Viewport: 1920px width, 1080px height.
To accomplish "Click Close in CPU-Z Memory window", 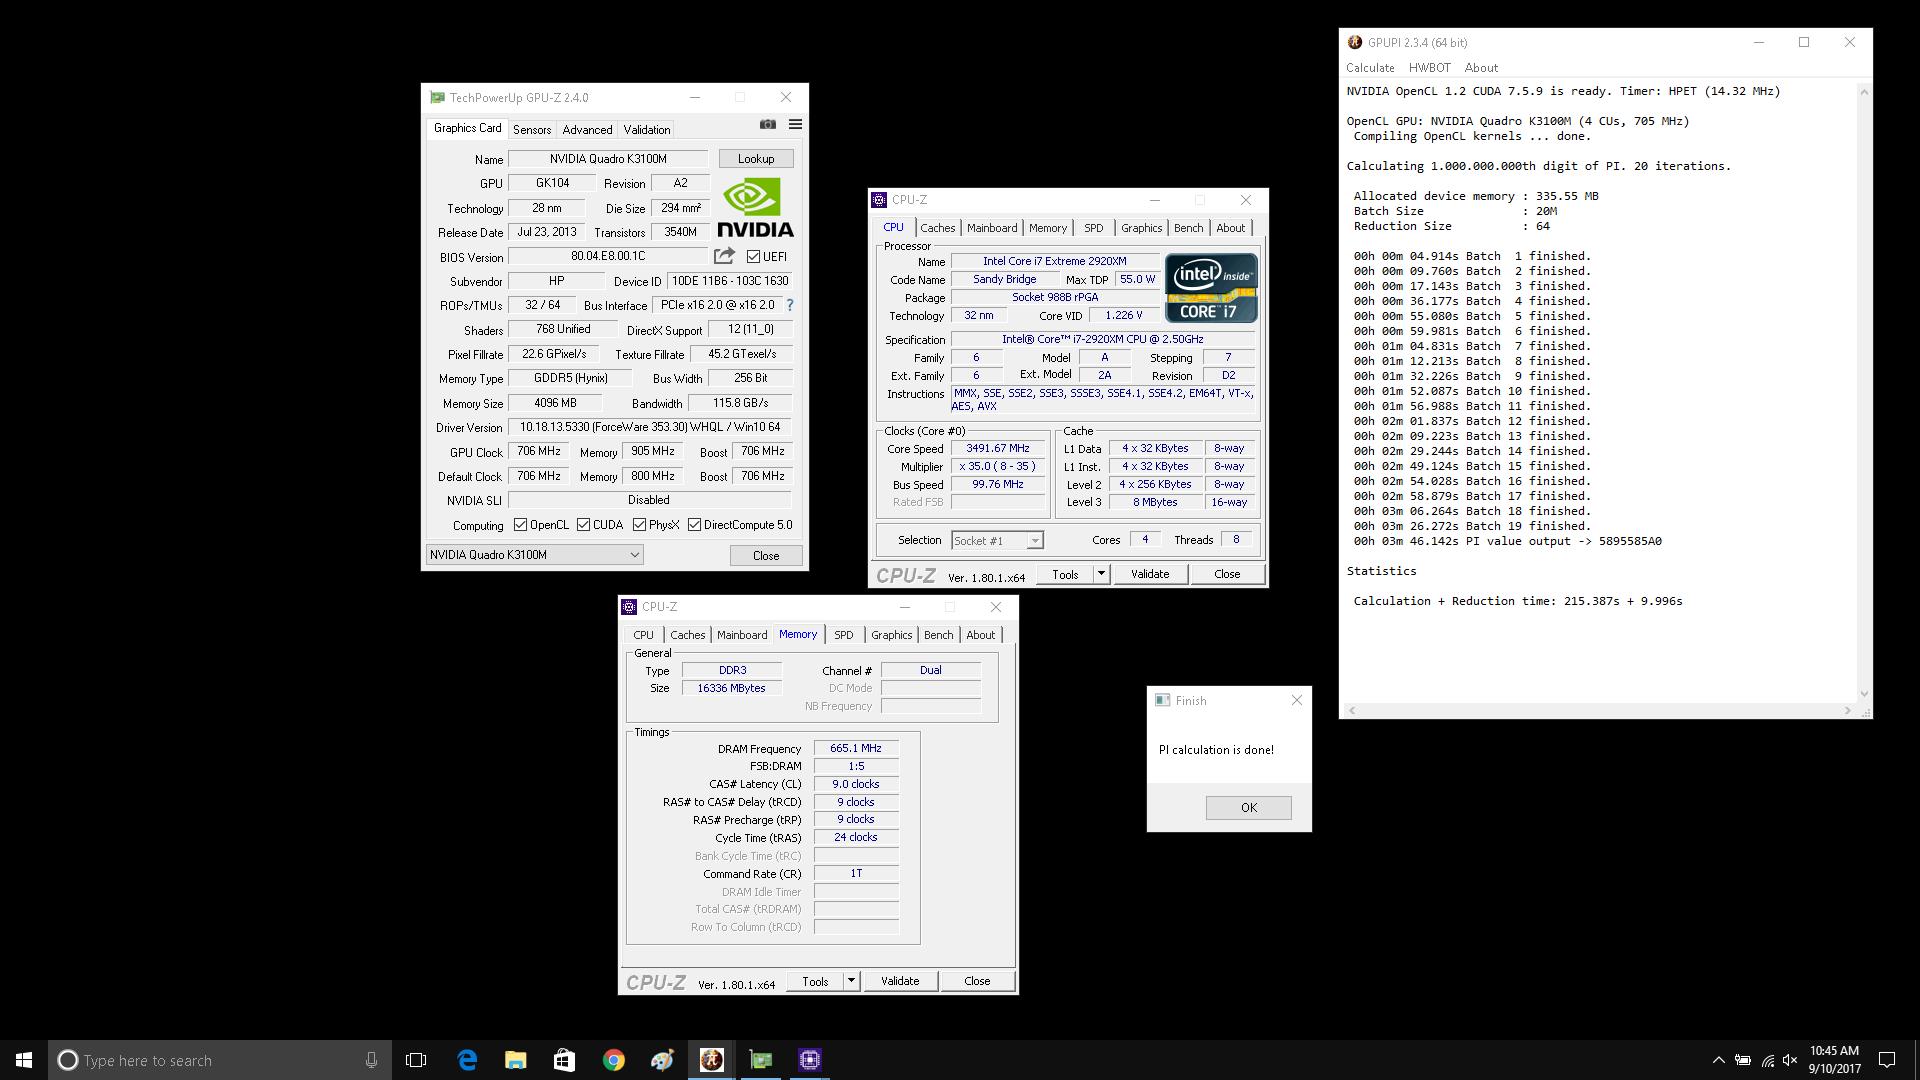I will 977,981.
